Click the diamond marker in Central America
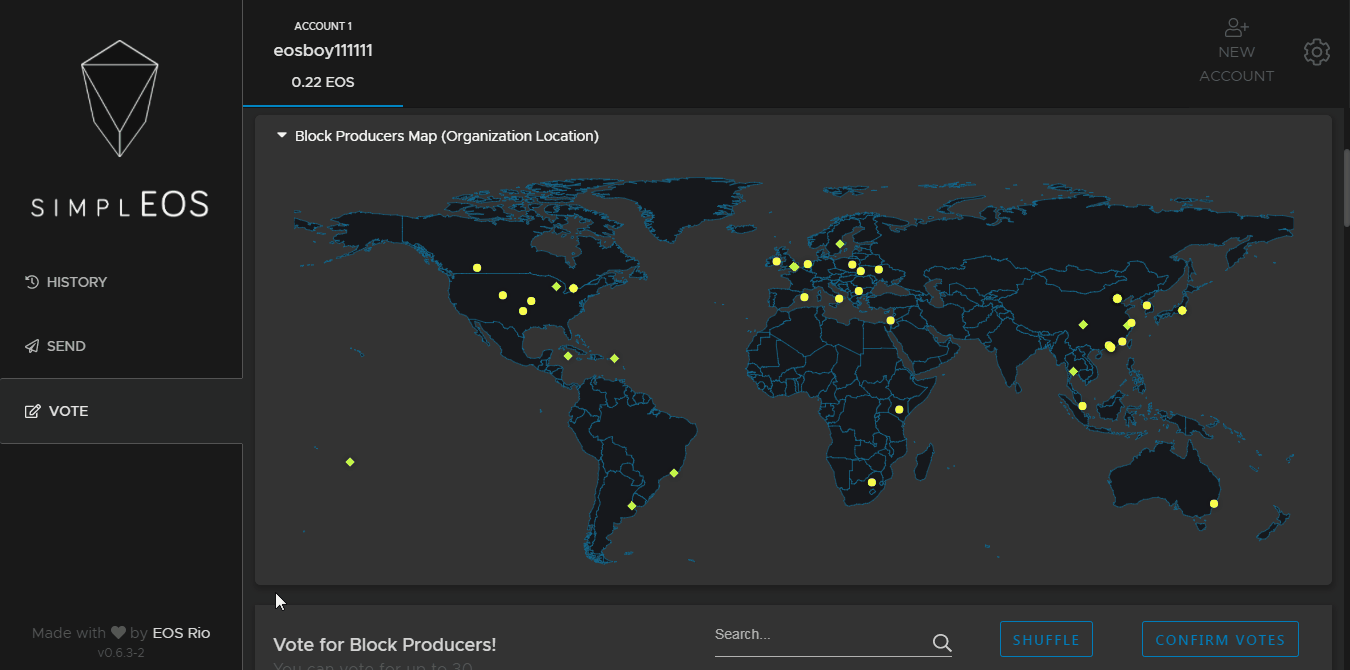1350x670 pixels. tap(568, 356)
